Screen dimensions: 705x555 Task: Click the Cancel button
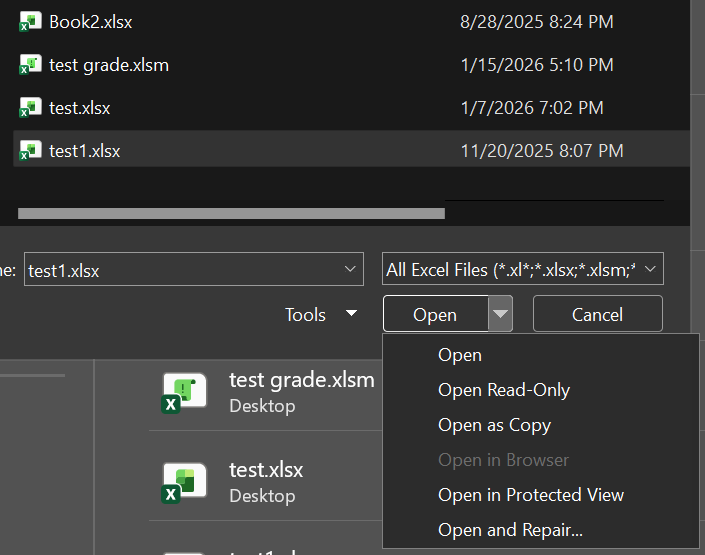(x=598, y=313)
